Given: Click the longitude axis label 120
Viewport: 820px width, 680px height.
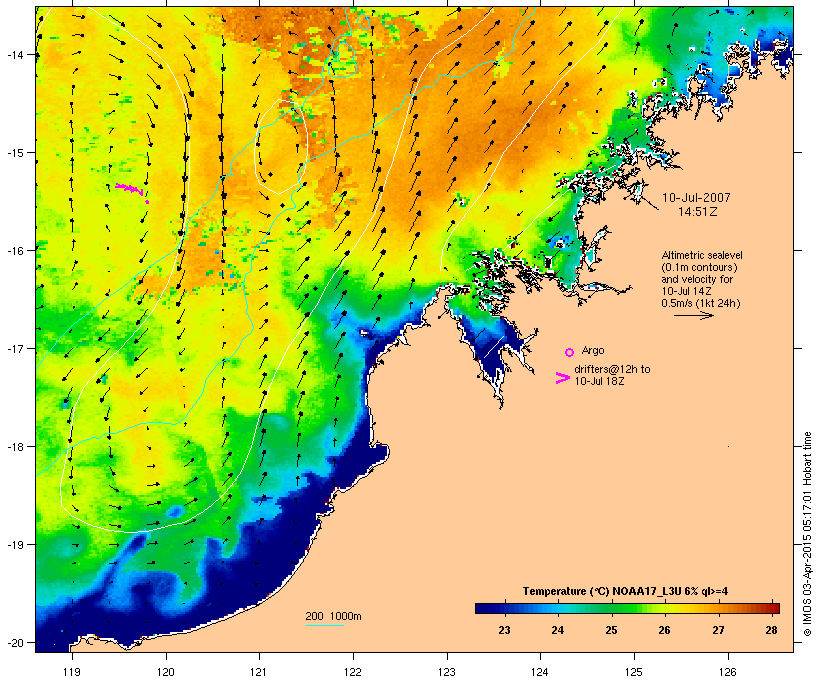Looking at the screenshot, I should (166, 672).
